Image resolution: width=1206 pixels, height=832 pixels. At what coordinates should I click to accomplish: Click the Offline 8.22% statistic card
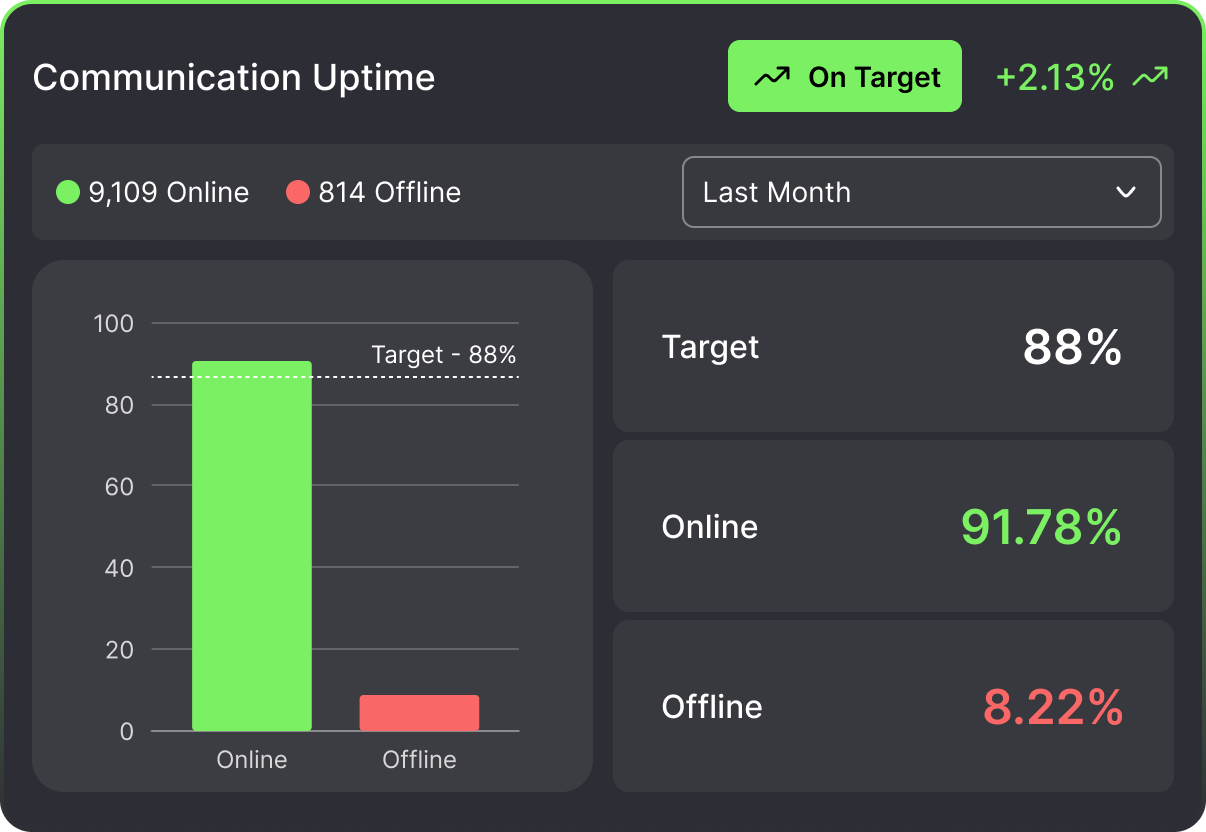tap(893, 706)
